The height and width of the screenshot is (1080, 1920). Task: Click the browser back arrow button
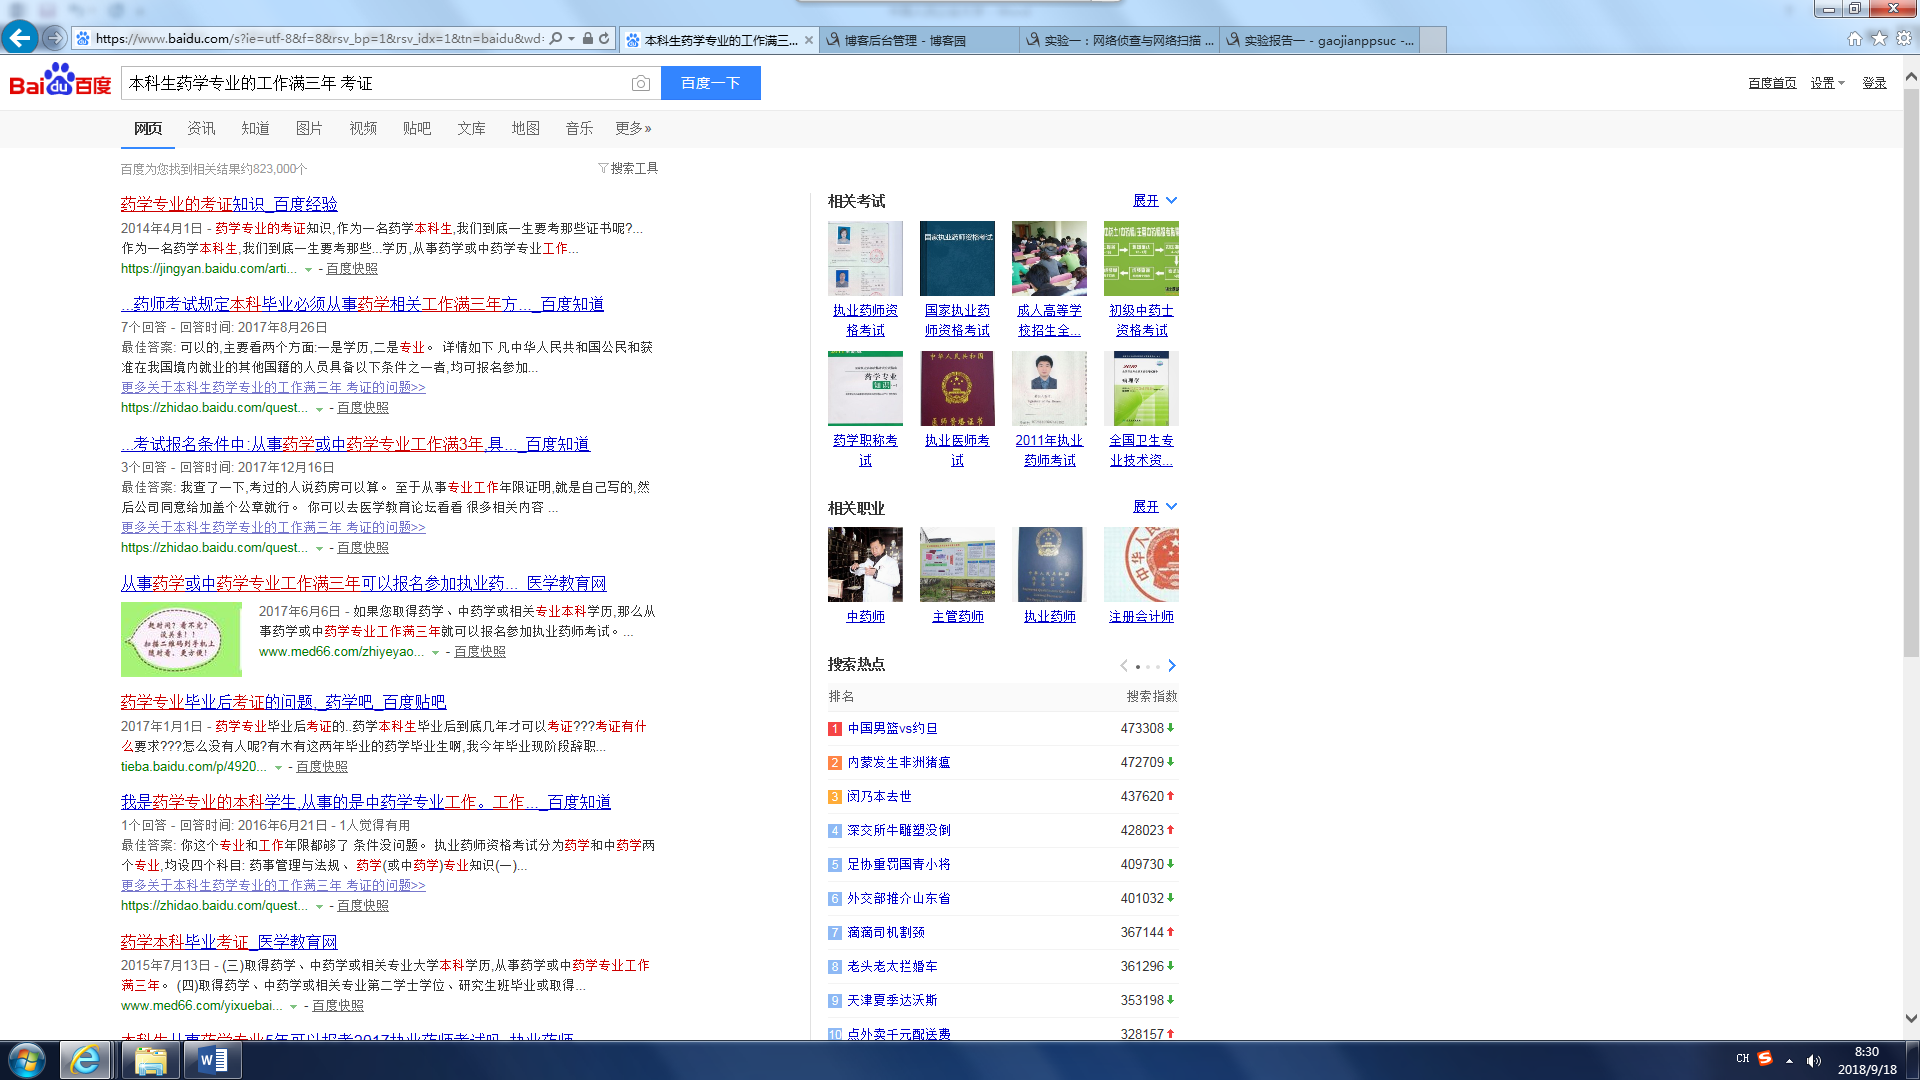19,38
